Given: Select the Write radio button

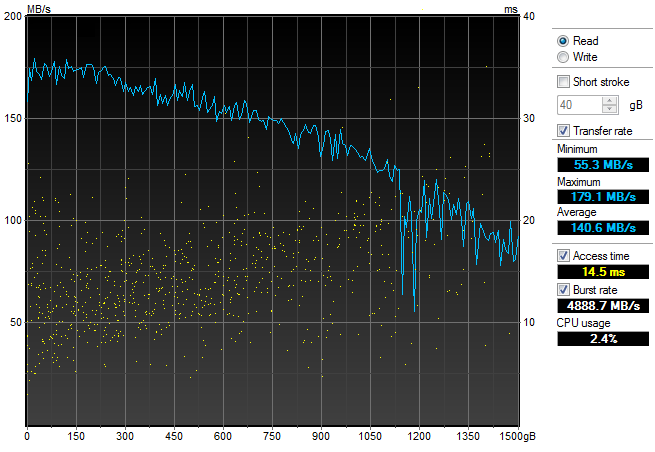Looking at the screenshot, I should (x=563, y=57).
